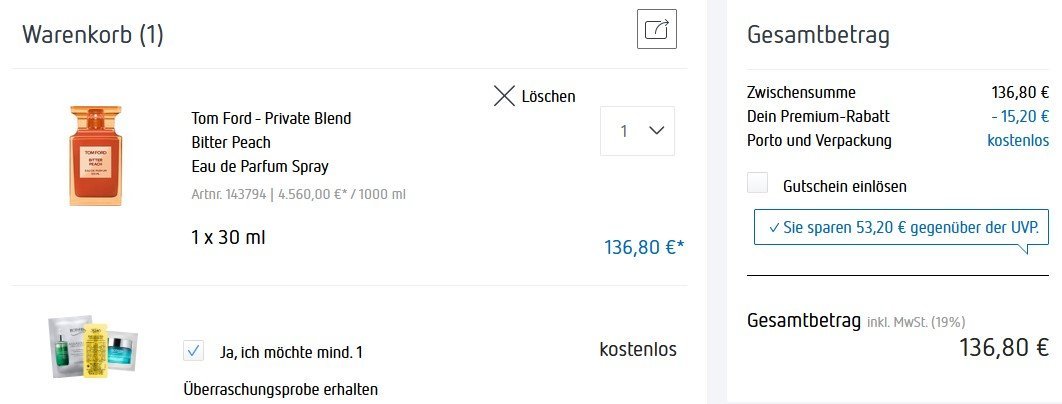Viewport: 1062px width, 404px height.
Task: Click the Warenkorb (1) heading
Action: tap(93, 35)
